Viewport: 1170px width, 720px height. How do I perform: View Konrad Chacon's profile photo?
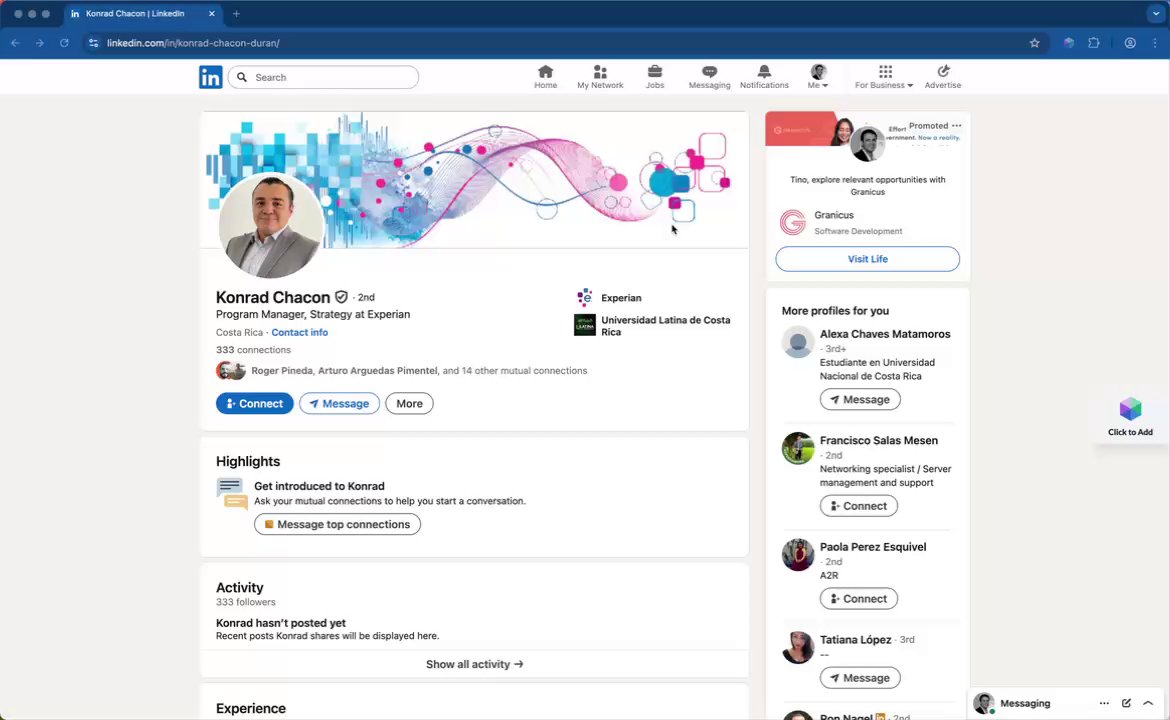(x=271, y=225)
